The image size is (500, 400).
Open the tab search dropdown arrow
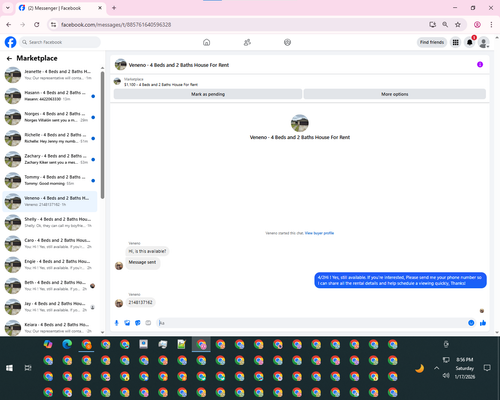8,8
